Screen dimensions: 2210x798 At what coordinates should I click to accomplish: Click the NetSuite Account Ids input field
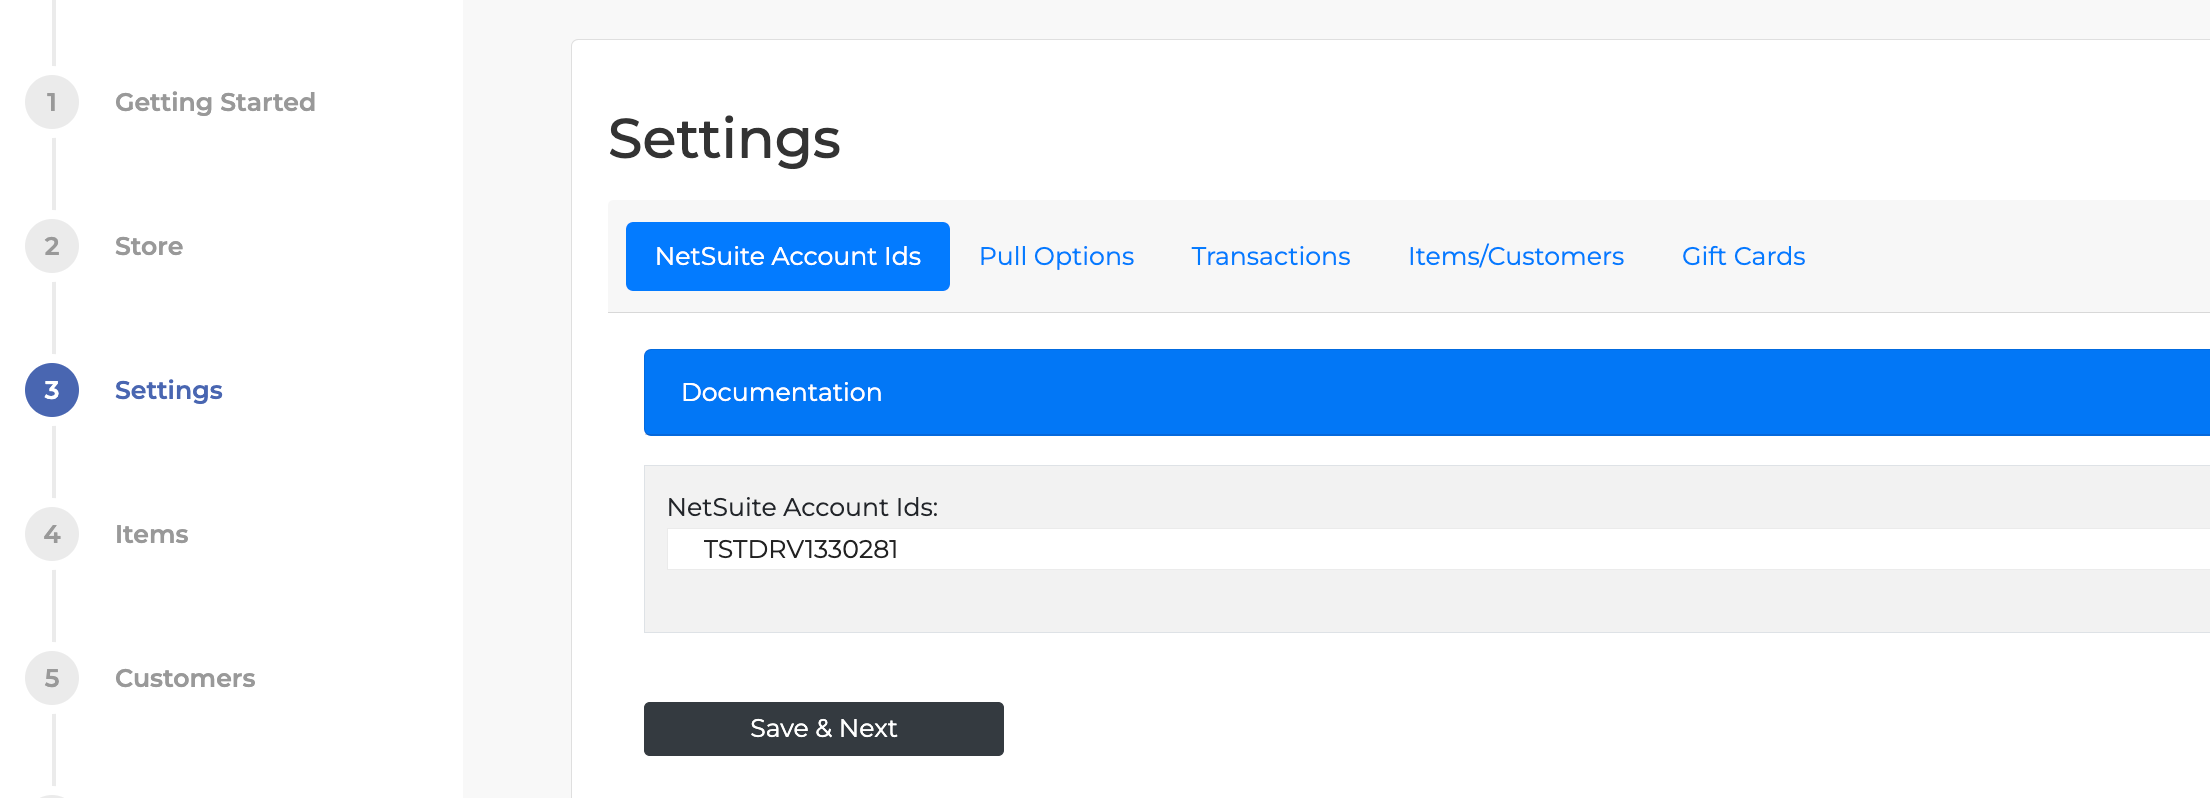tap(1400, 549)
